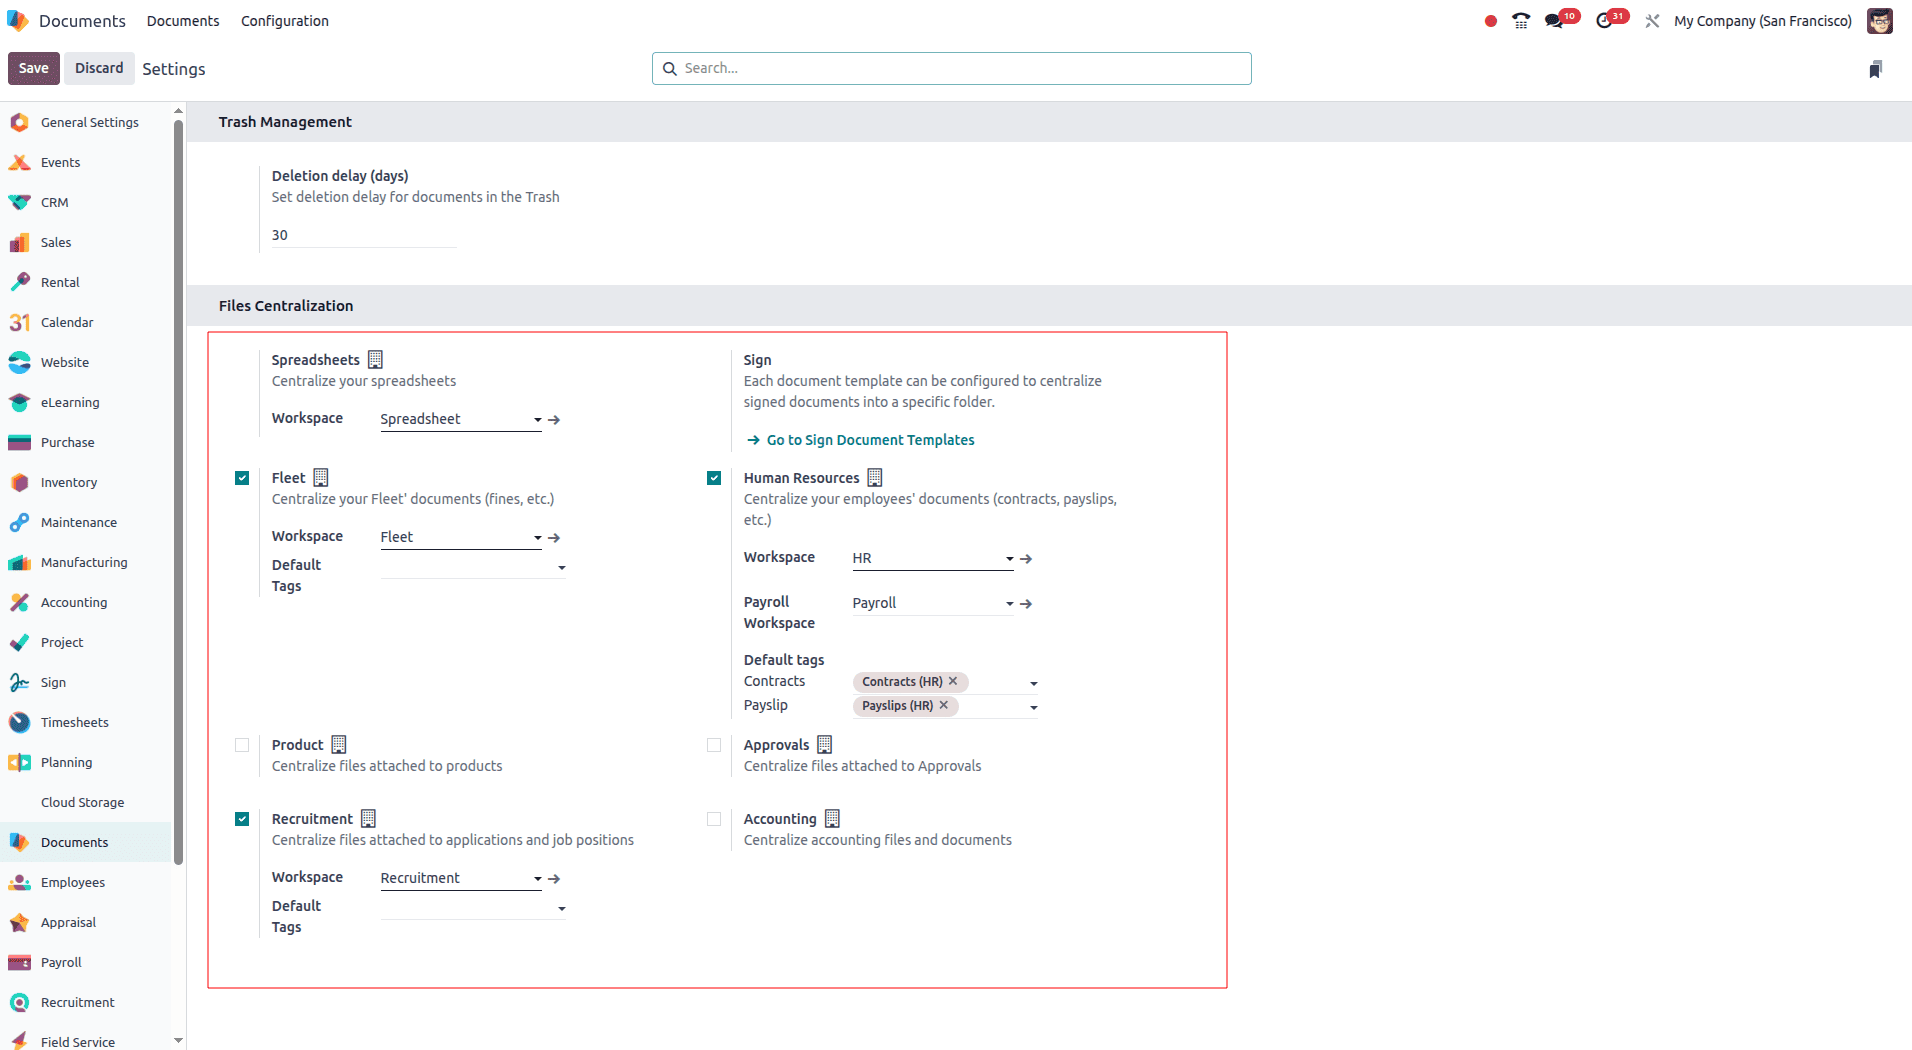Click the Save button
1912x1050 pixels.
(x=33, y=68)
